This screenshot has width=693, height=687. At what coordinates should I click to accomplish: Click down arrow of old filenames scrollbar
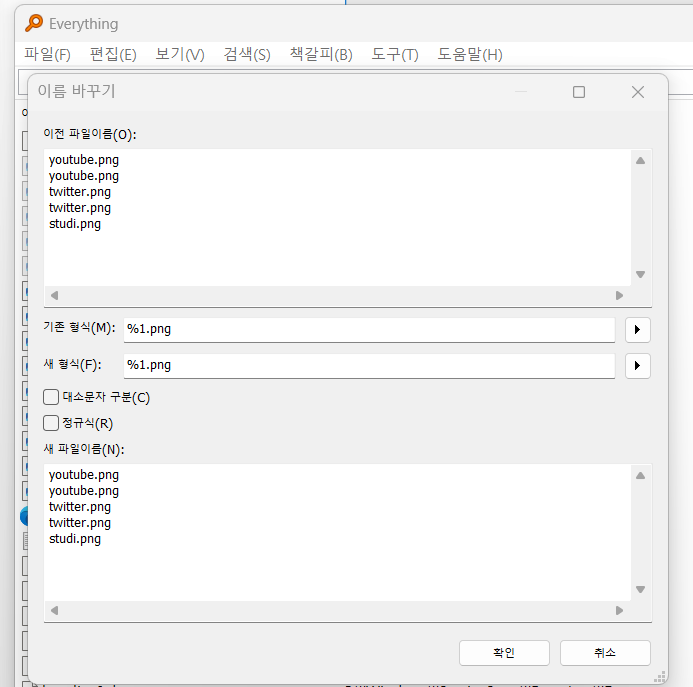click(x=640, y=275)
